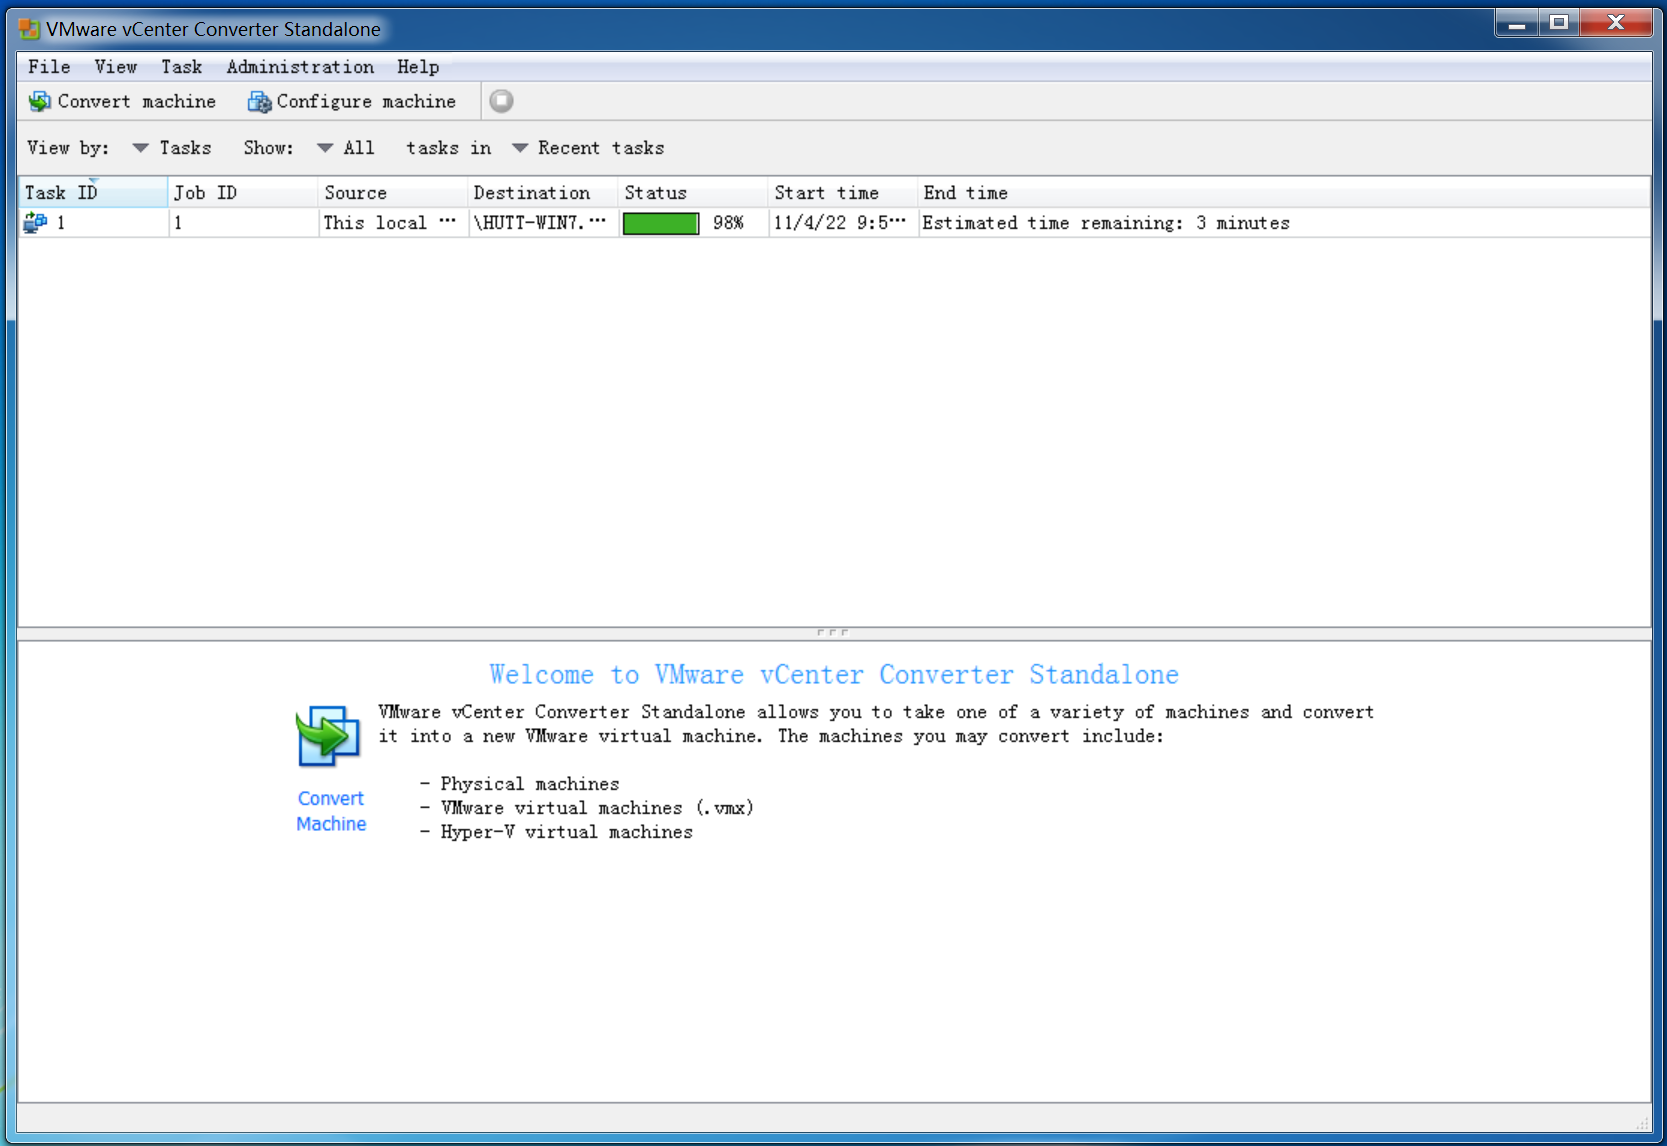Click the 'Welcome to VMware vCenter Converter Standalone' heading

834,675
